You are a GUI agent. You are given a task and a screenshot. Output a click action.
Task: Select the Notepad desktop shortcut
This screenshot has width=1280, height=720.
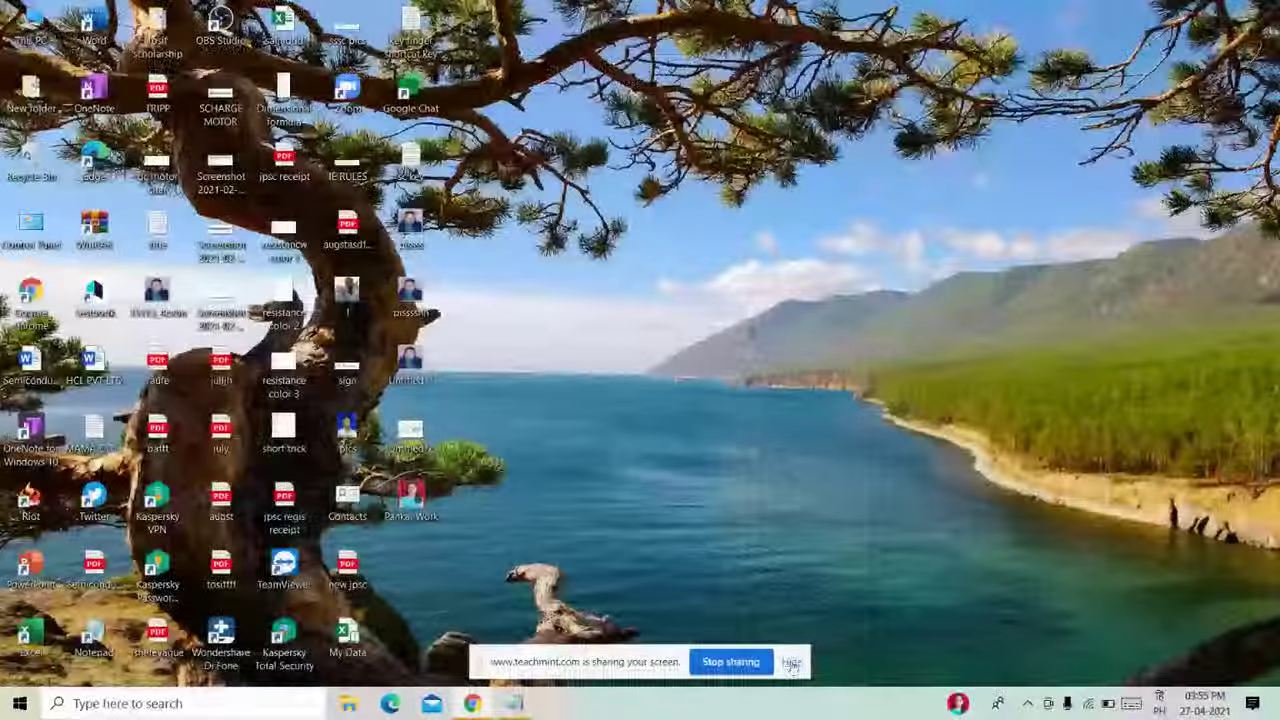point(94,639)
